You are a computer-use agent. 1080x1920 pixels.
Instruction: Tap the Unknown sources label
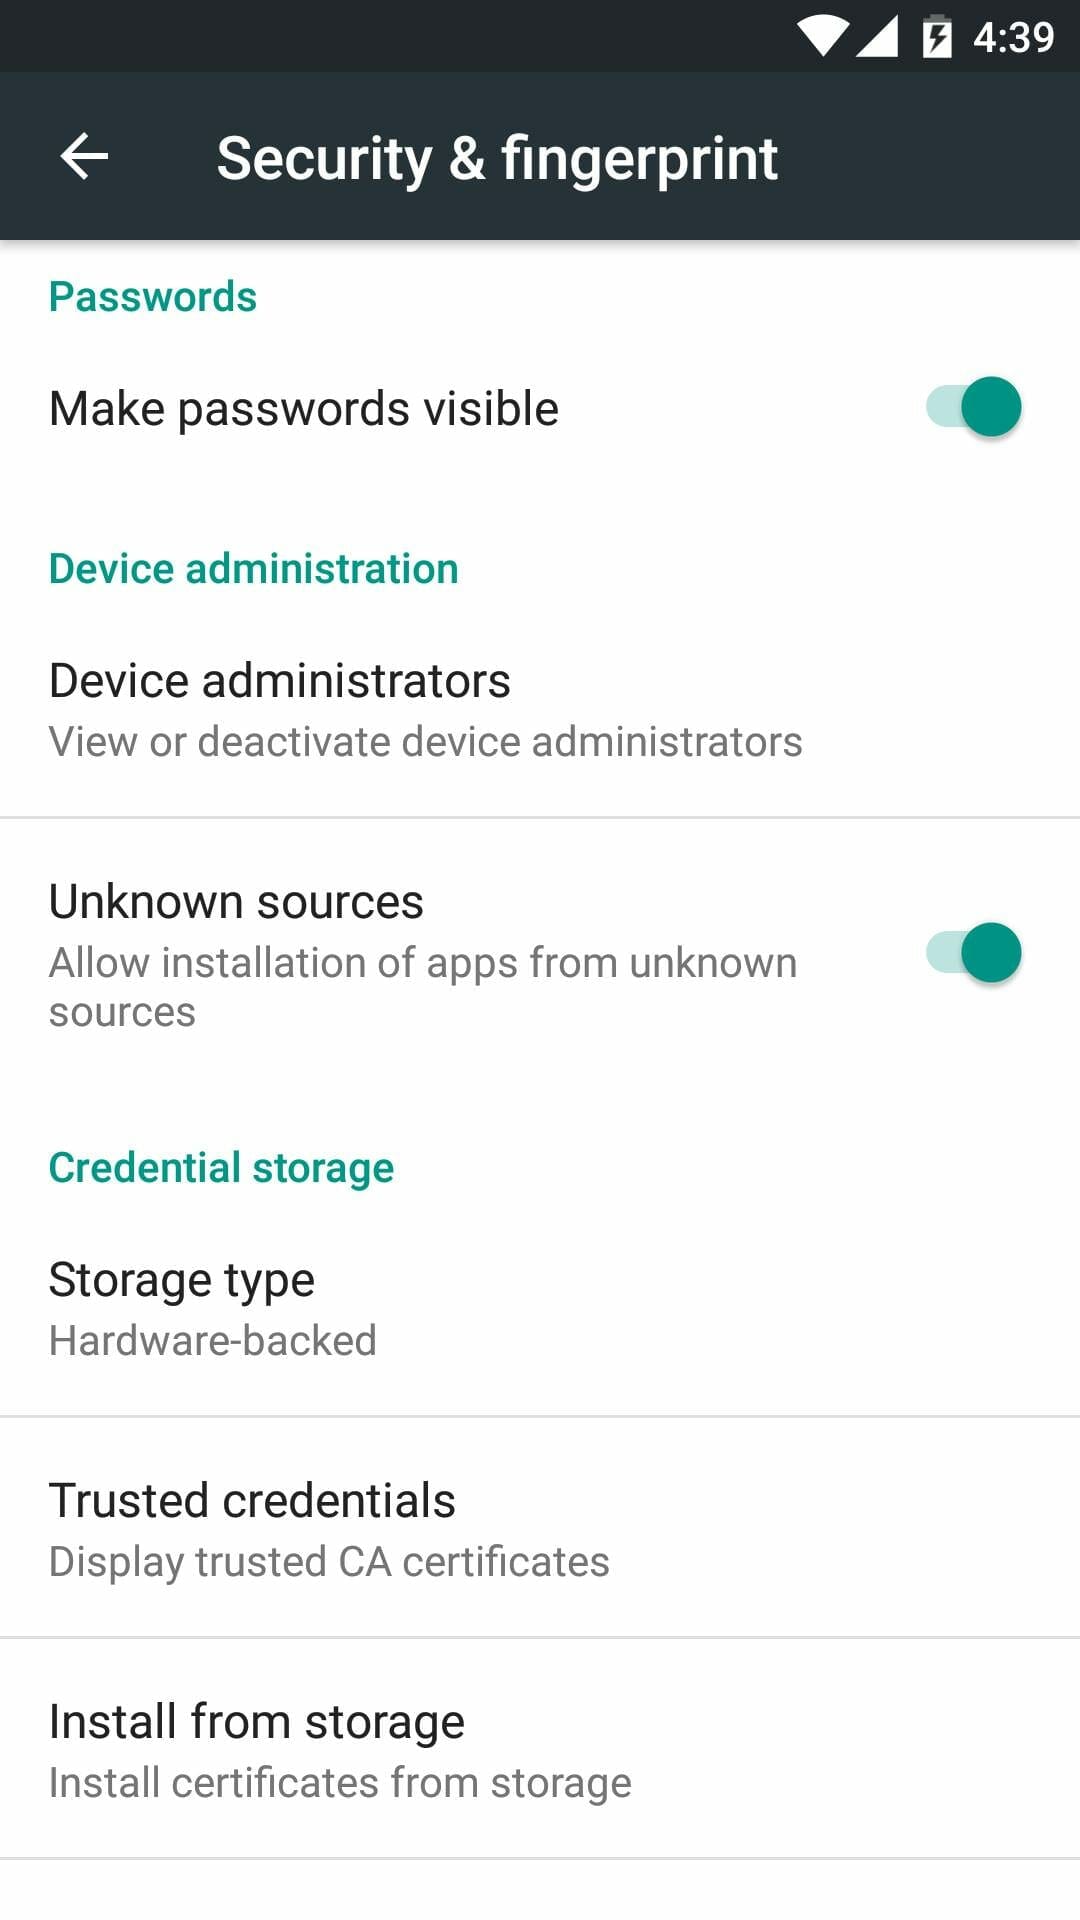pos(237,902)
